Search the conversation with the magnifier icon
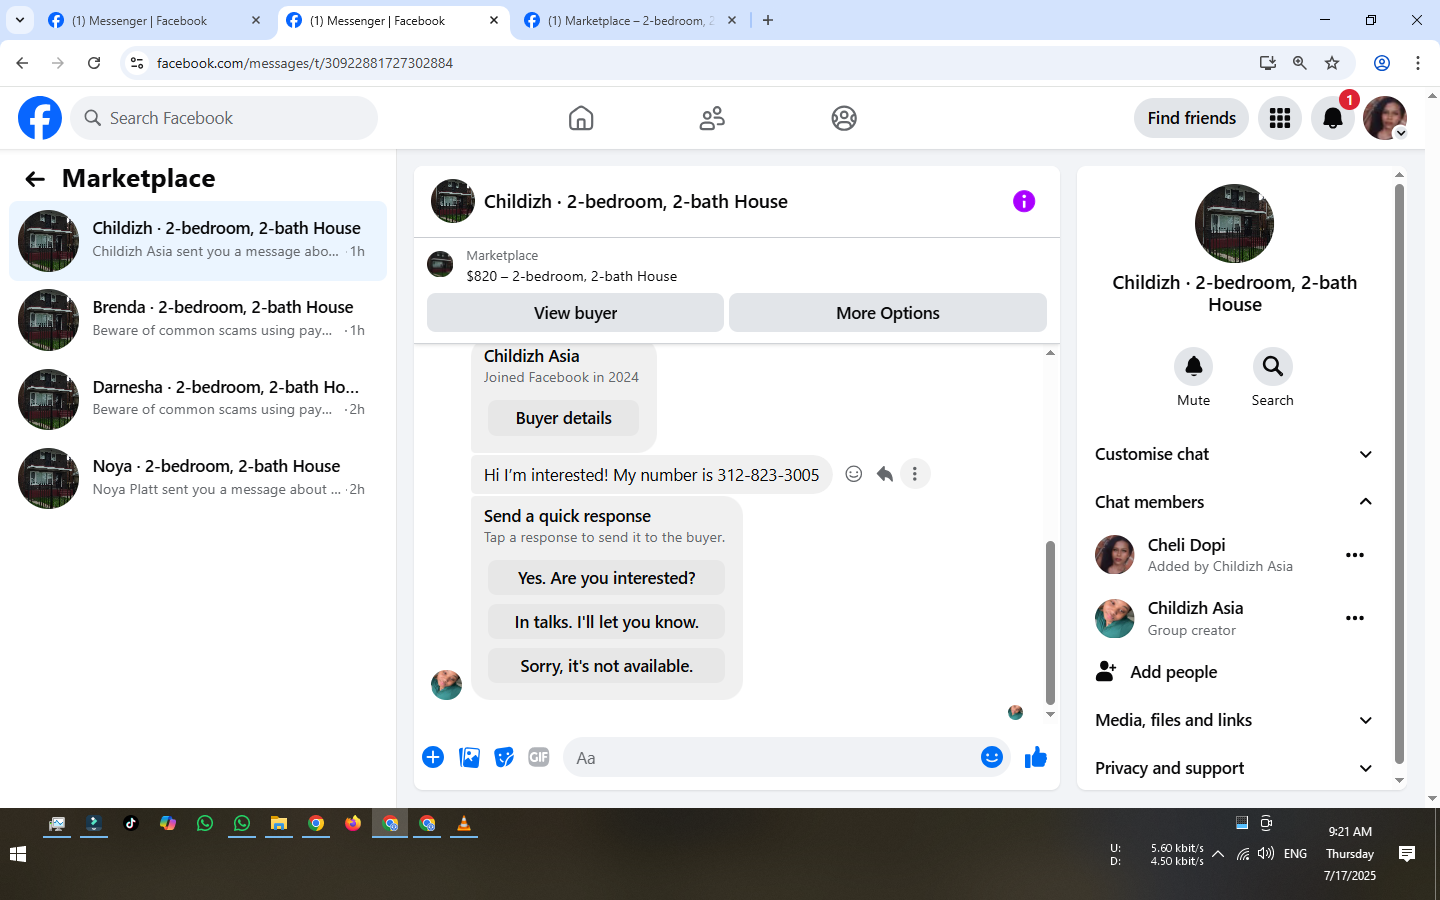Screen dimensions: 1440x900 click(1273, 366)
